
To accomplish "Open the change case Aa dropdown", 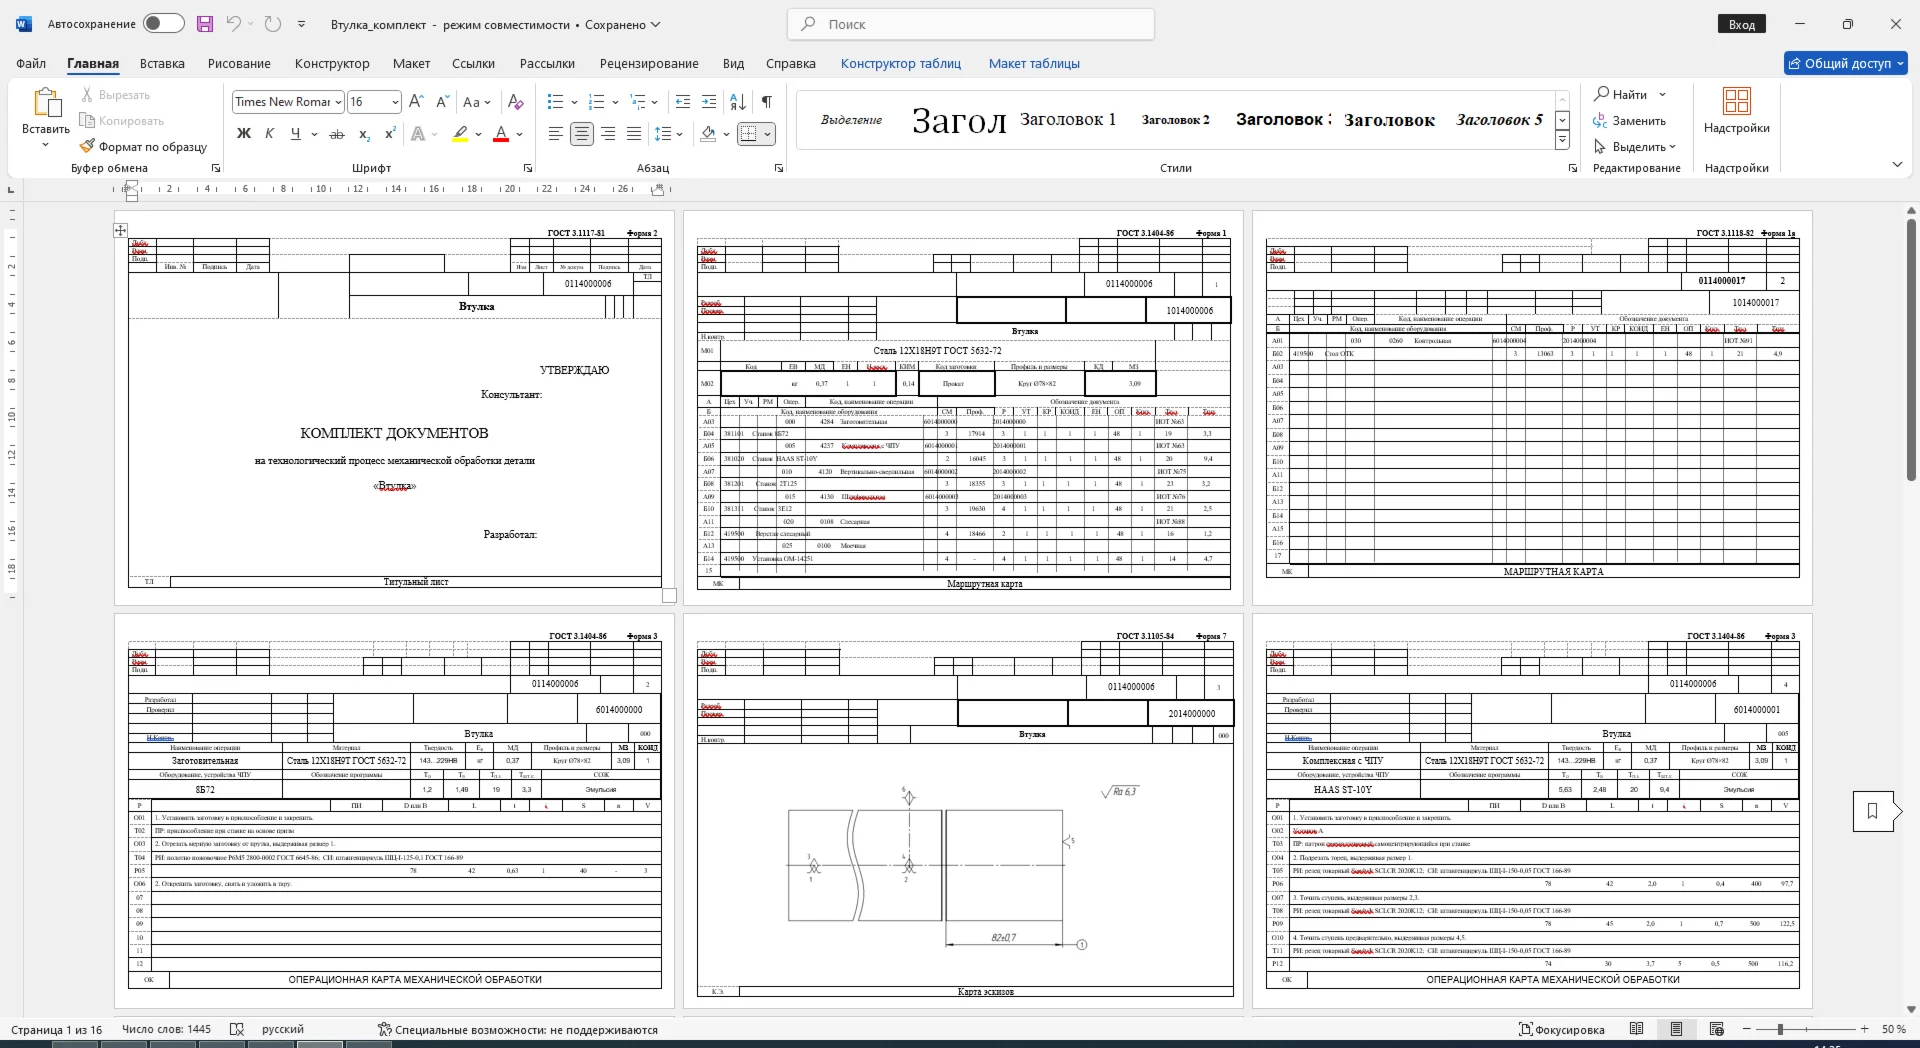I will (x=476, y=102).
